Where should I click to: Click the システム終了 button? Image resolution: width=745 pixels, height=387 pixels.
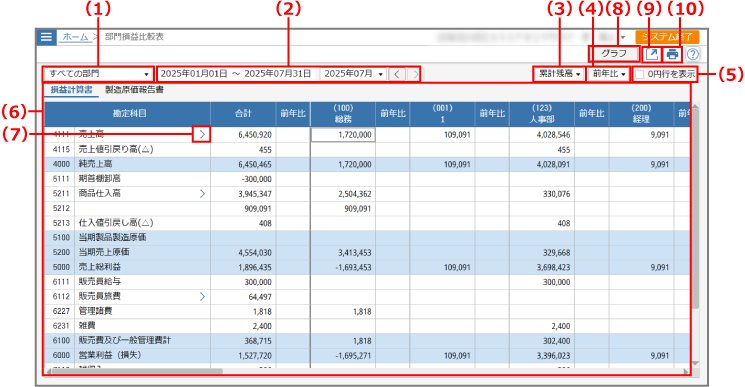668,37
